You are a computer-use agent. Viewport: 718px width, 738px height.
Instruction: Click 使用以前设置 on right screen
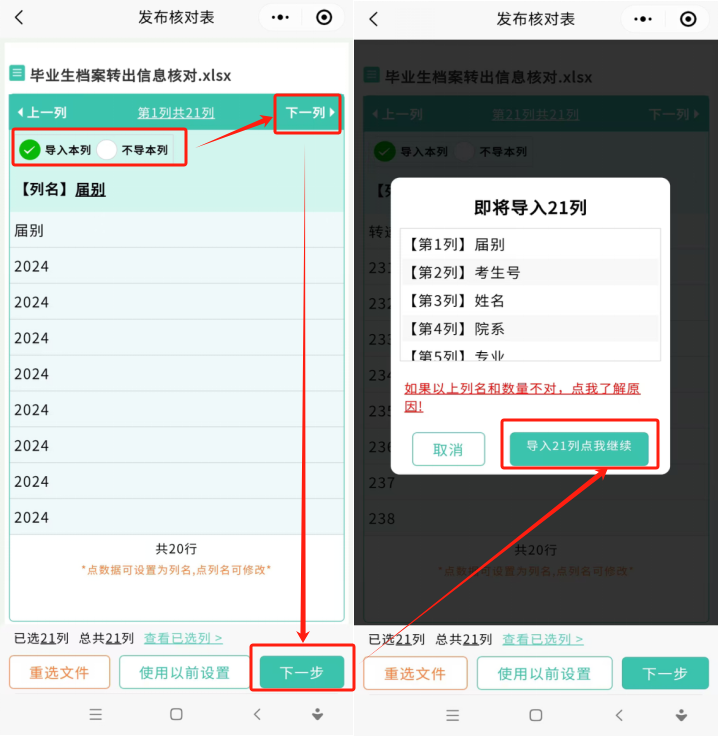click(544, 674)
